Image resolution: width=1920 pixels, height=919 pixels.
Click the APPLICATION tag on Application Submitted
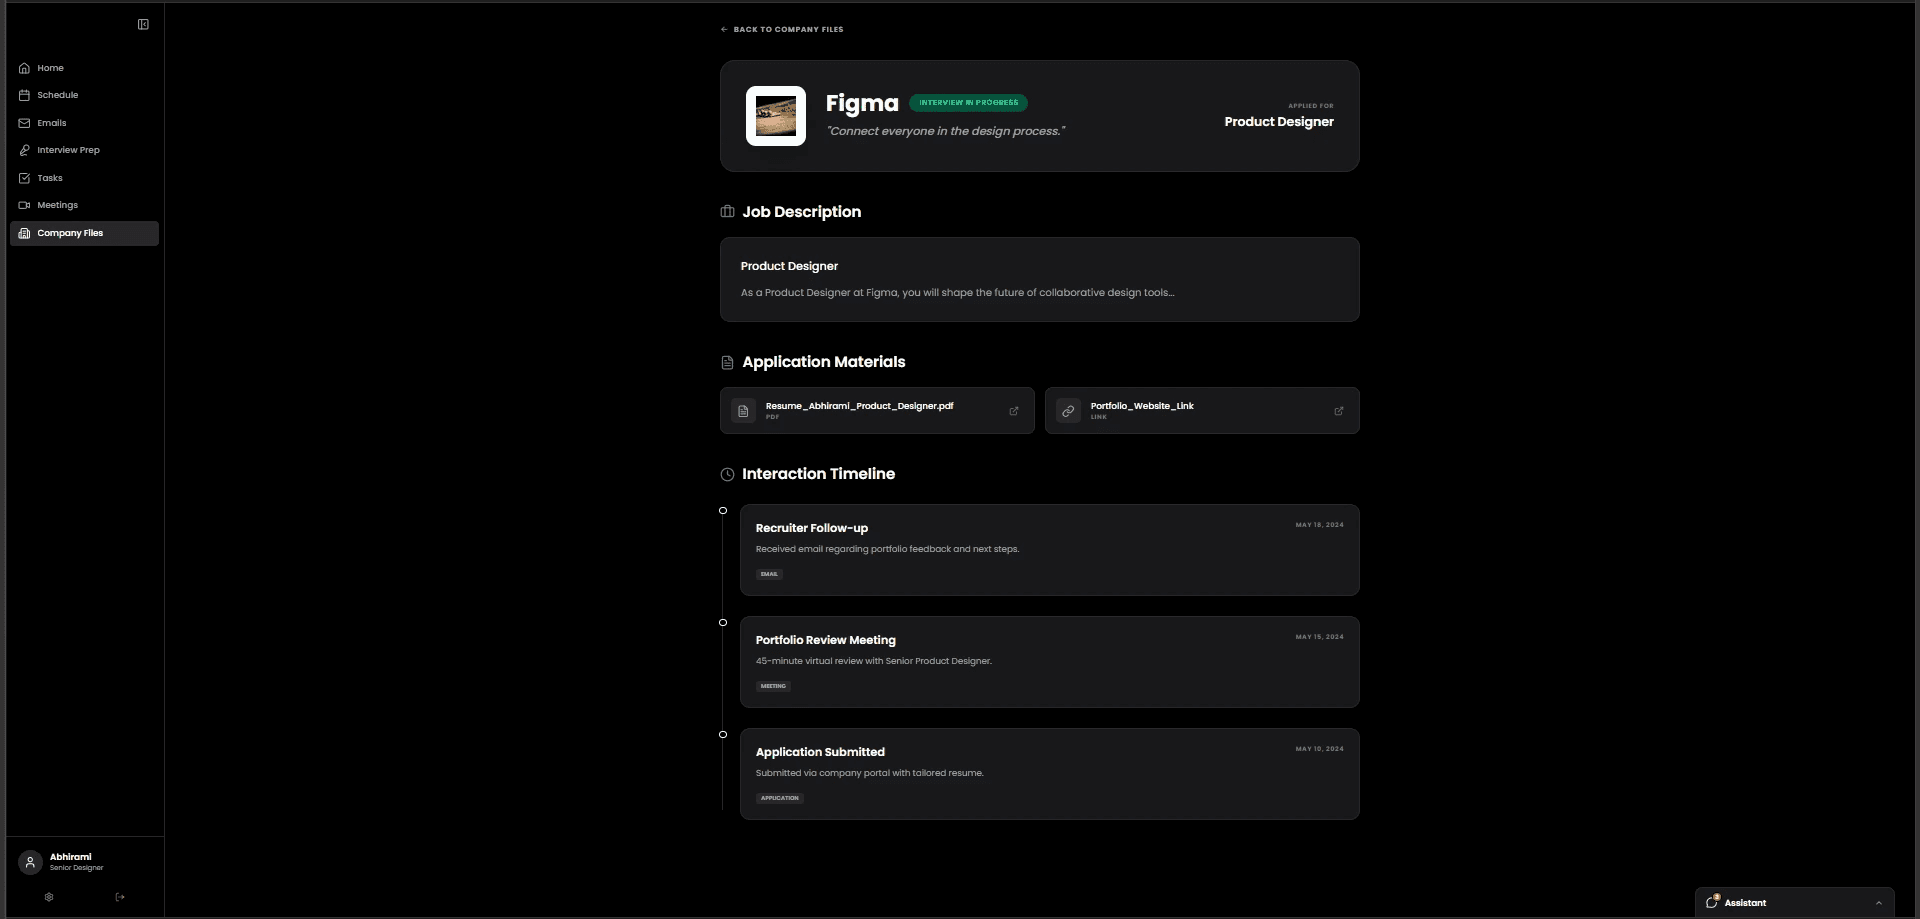[780, 798]
